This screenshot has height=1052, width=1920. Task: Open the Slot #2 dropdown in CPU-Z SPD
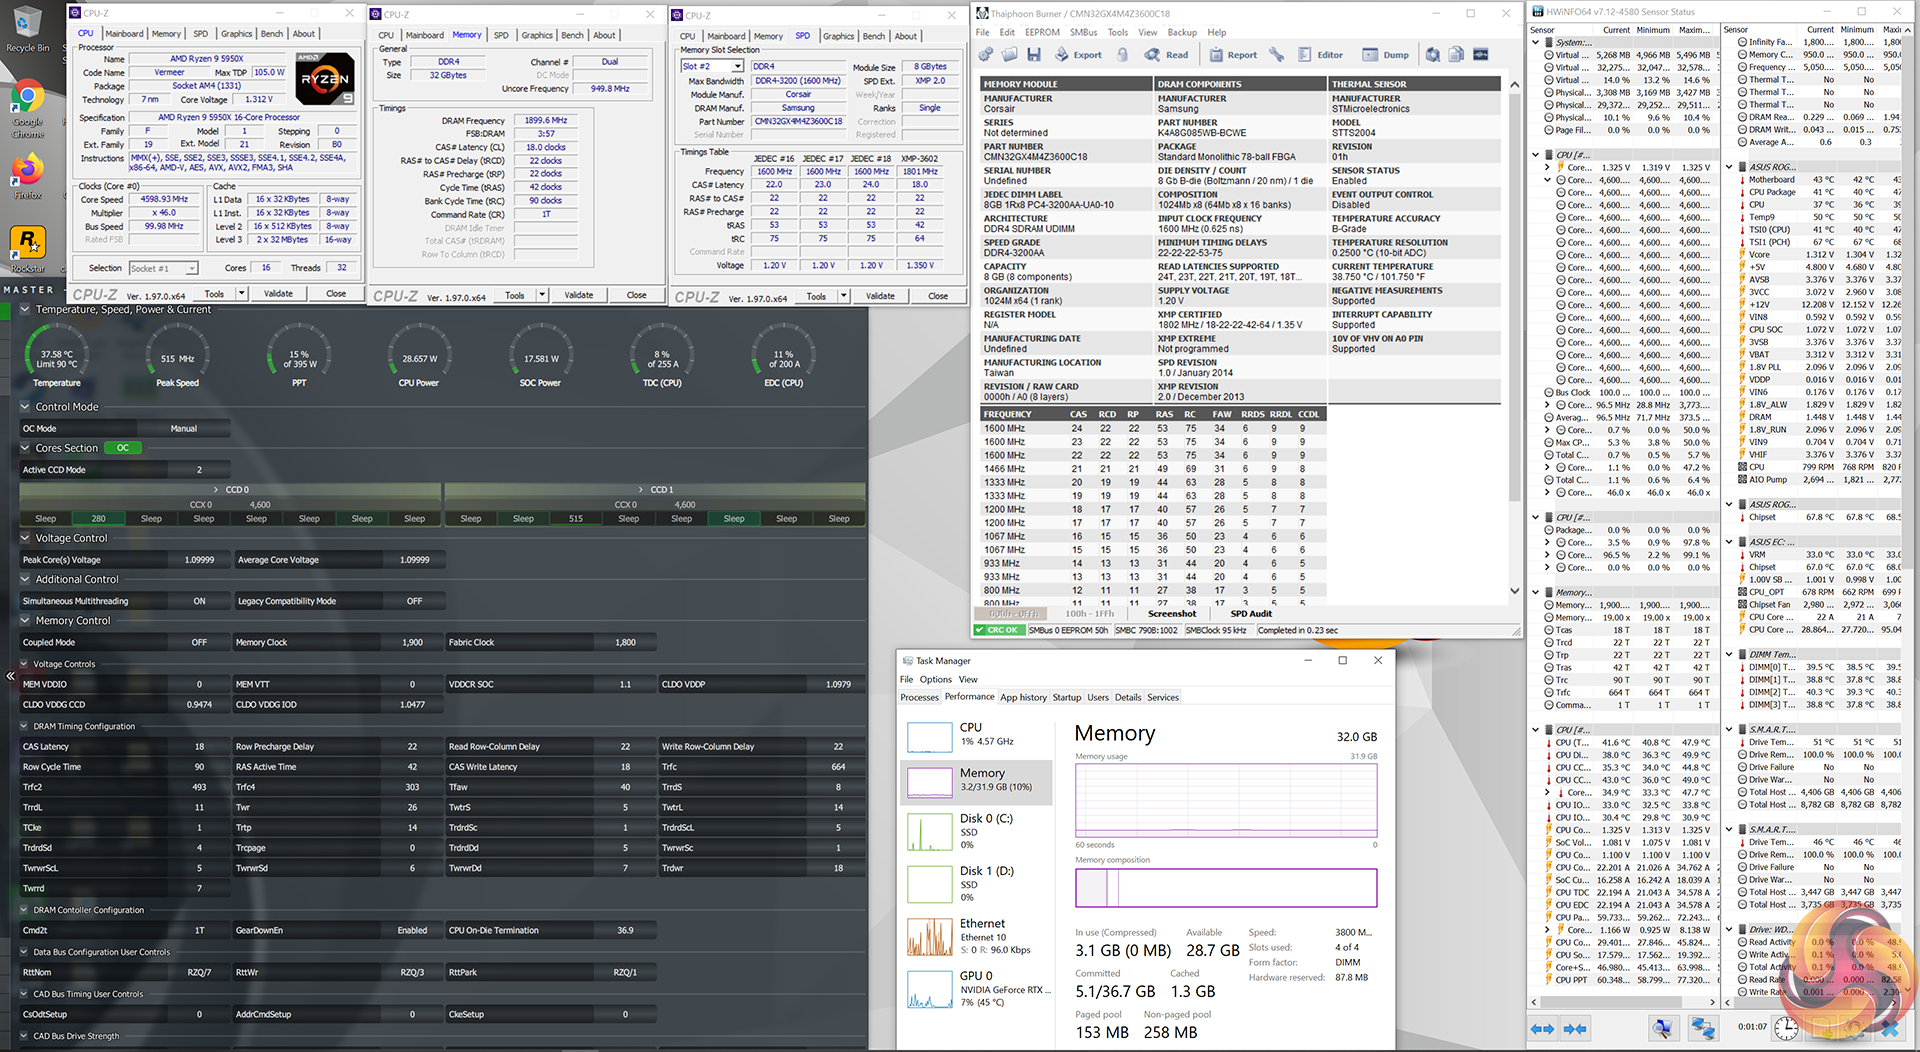point(737,67)
